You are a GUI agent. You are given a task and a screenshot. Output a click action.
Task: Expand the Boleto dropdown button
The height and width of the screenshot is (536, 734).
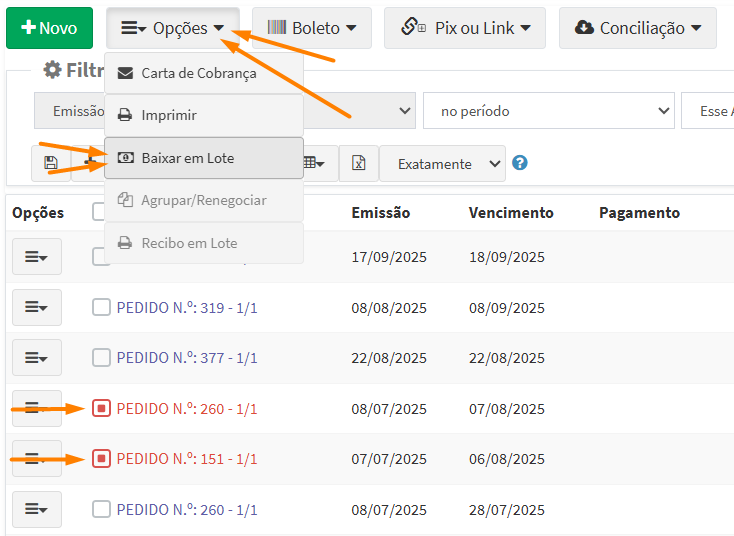[x=311, y=28]
